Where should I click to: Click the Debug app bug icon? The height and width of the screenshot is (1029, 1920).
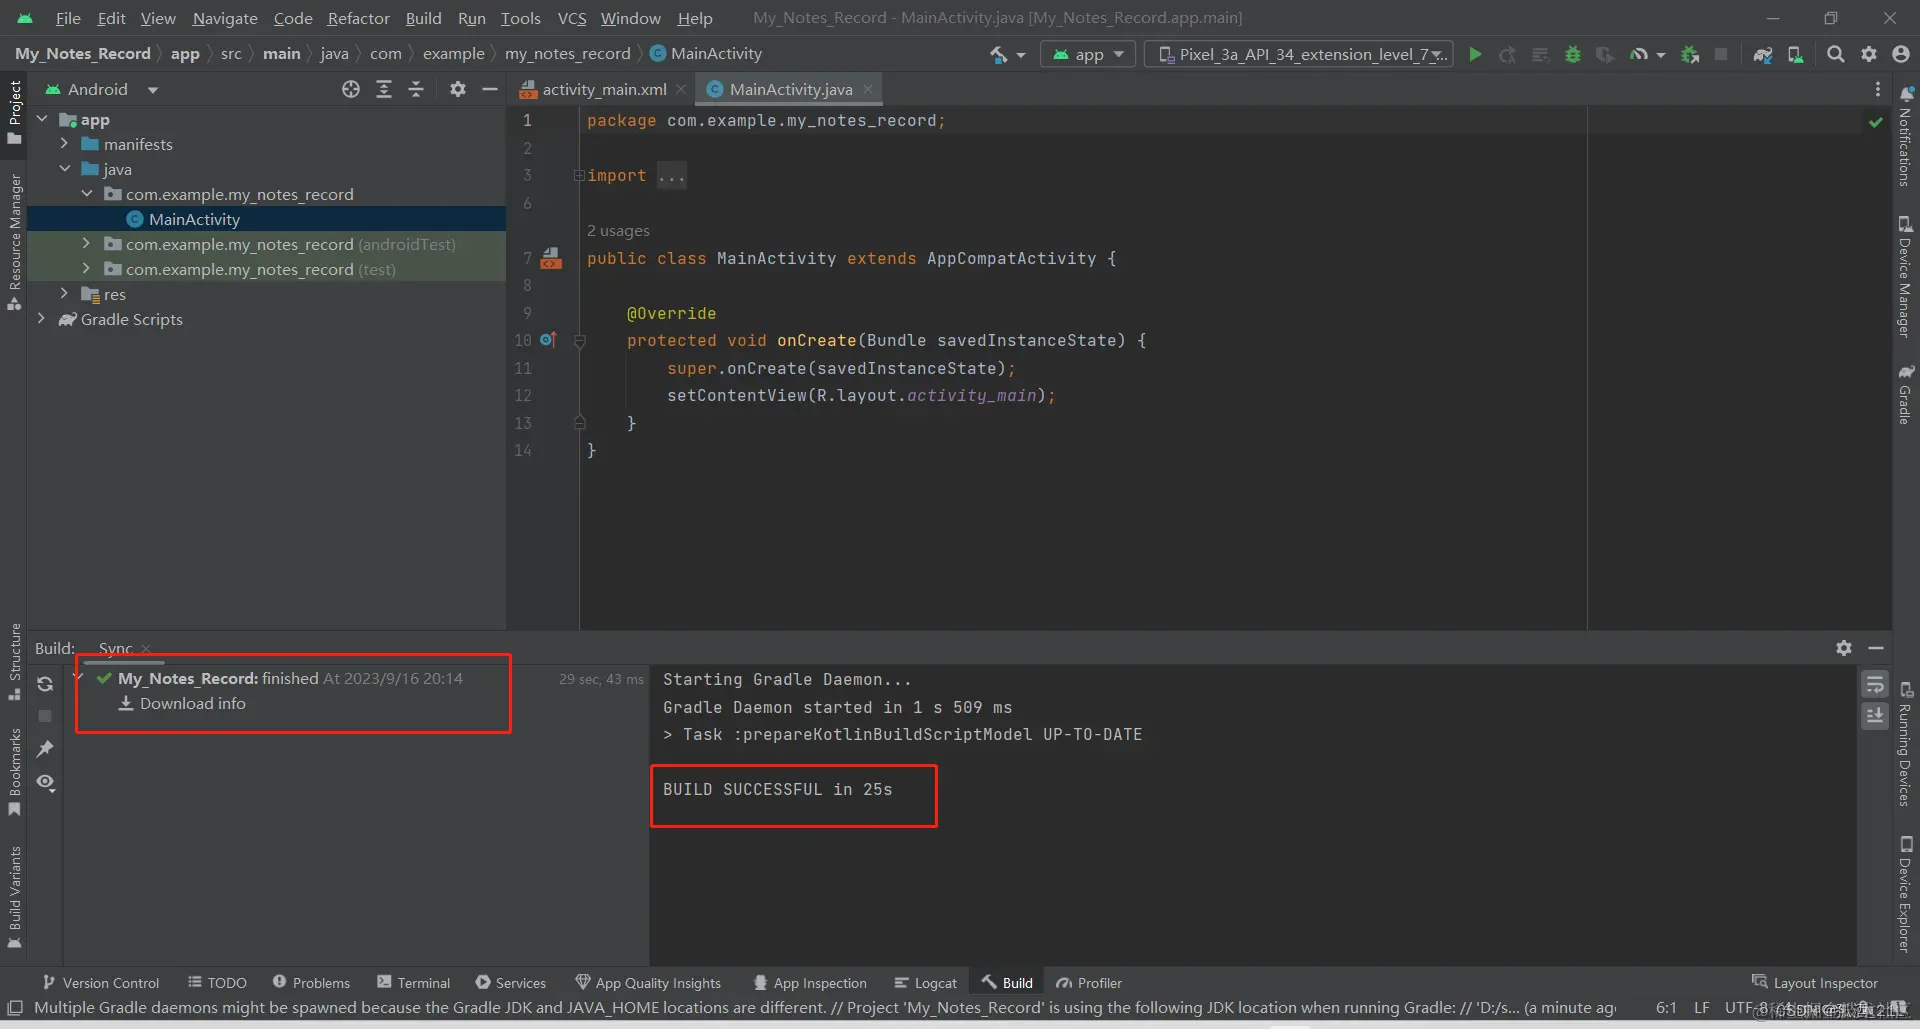[x=1573, y=54]
